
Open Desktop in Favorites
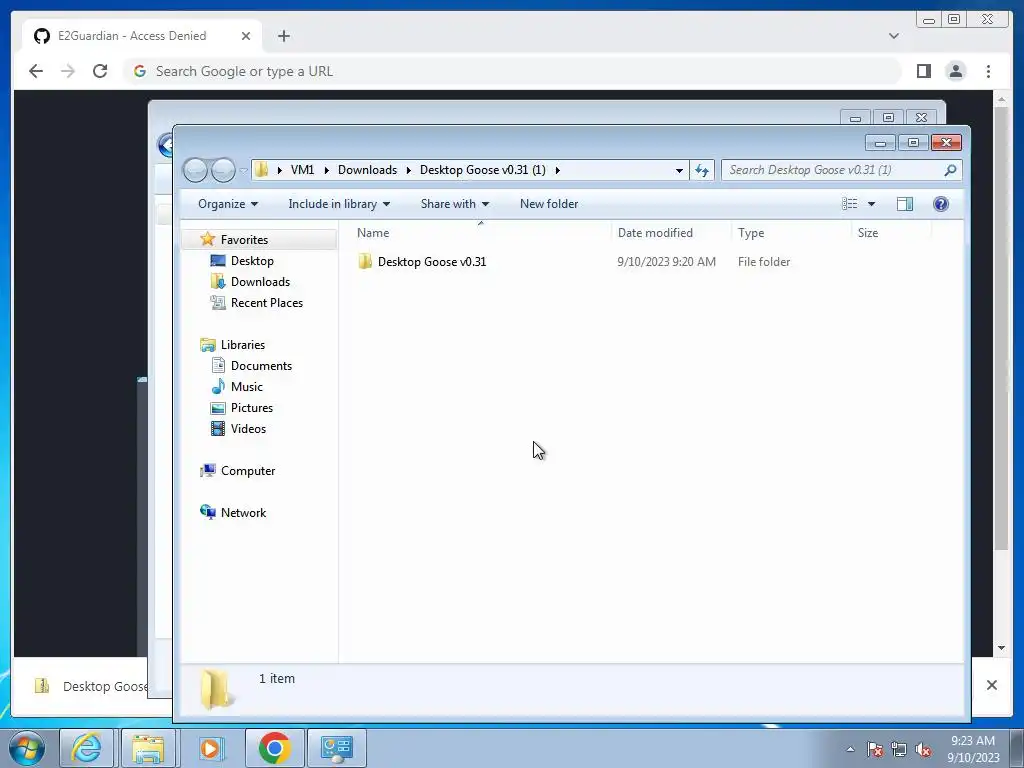coord(252,261)
